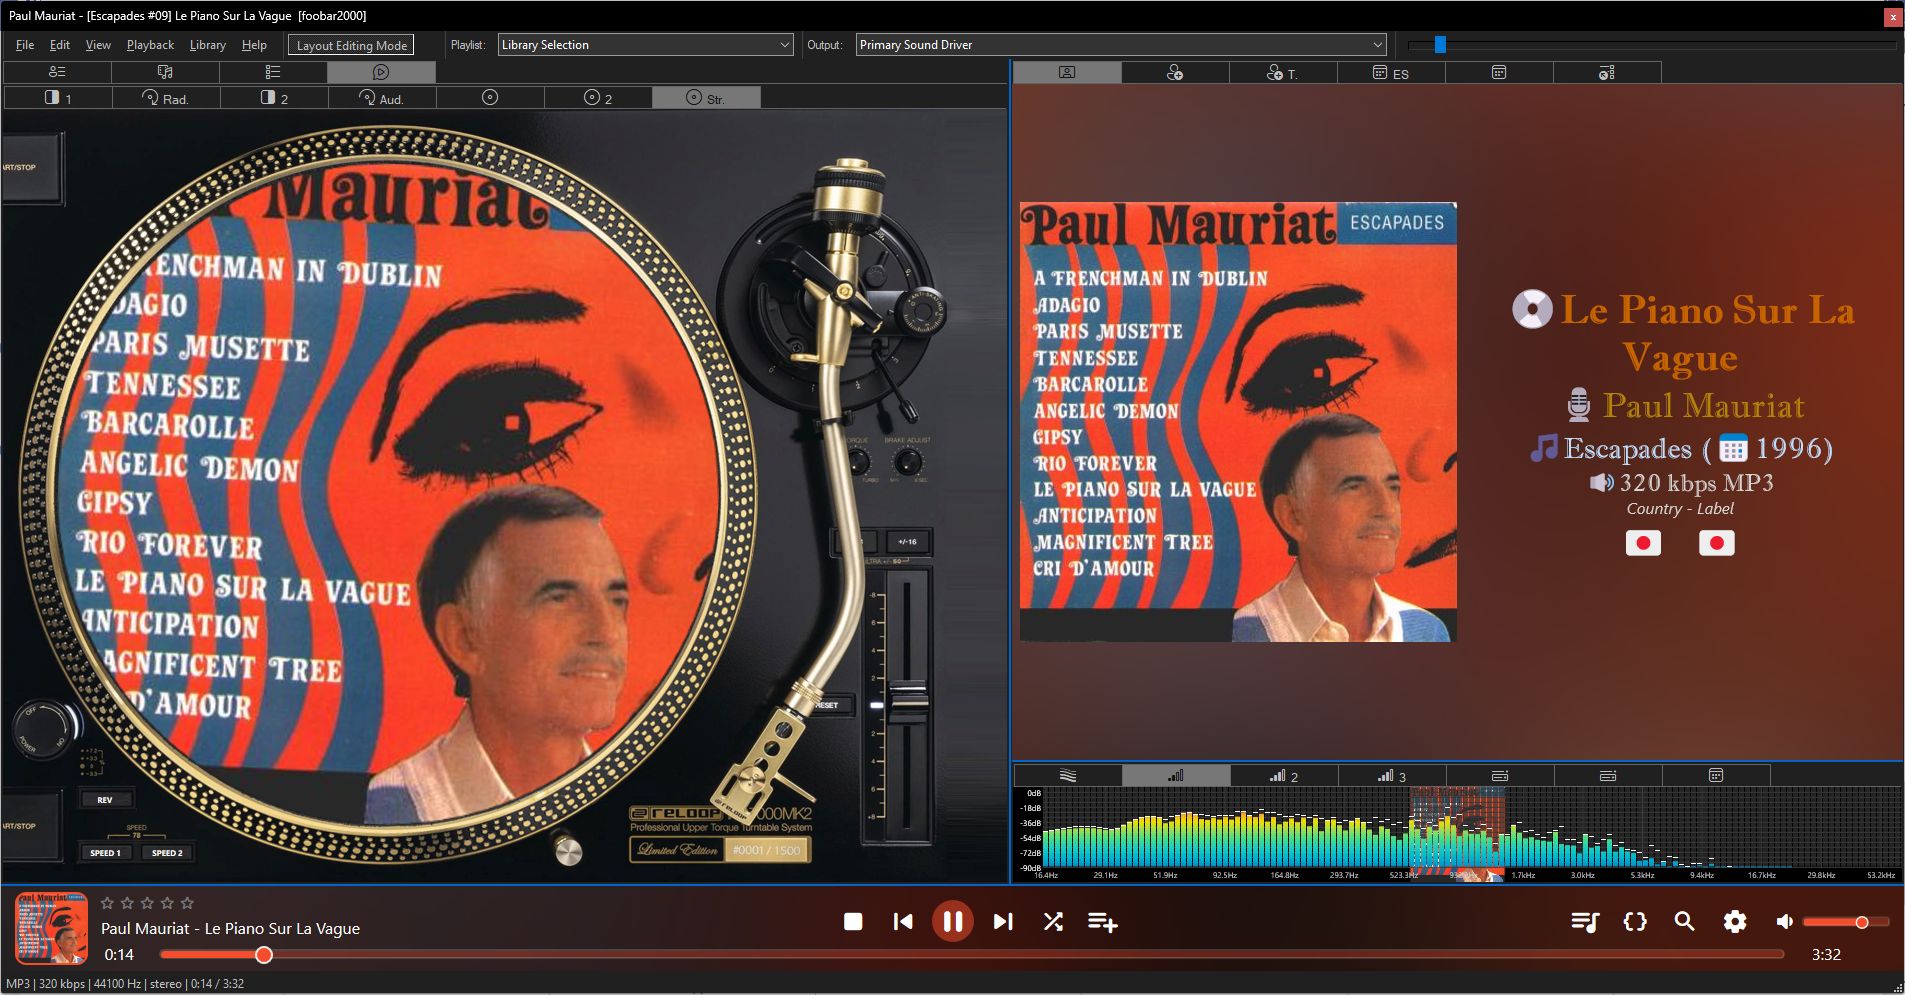The height and width of the screenshot is (995, 1905).
Task: Seek using the playback progress bar
Action: [x=972, y=955]
